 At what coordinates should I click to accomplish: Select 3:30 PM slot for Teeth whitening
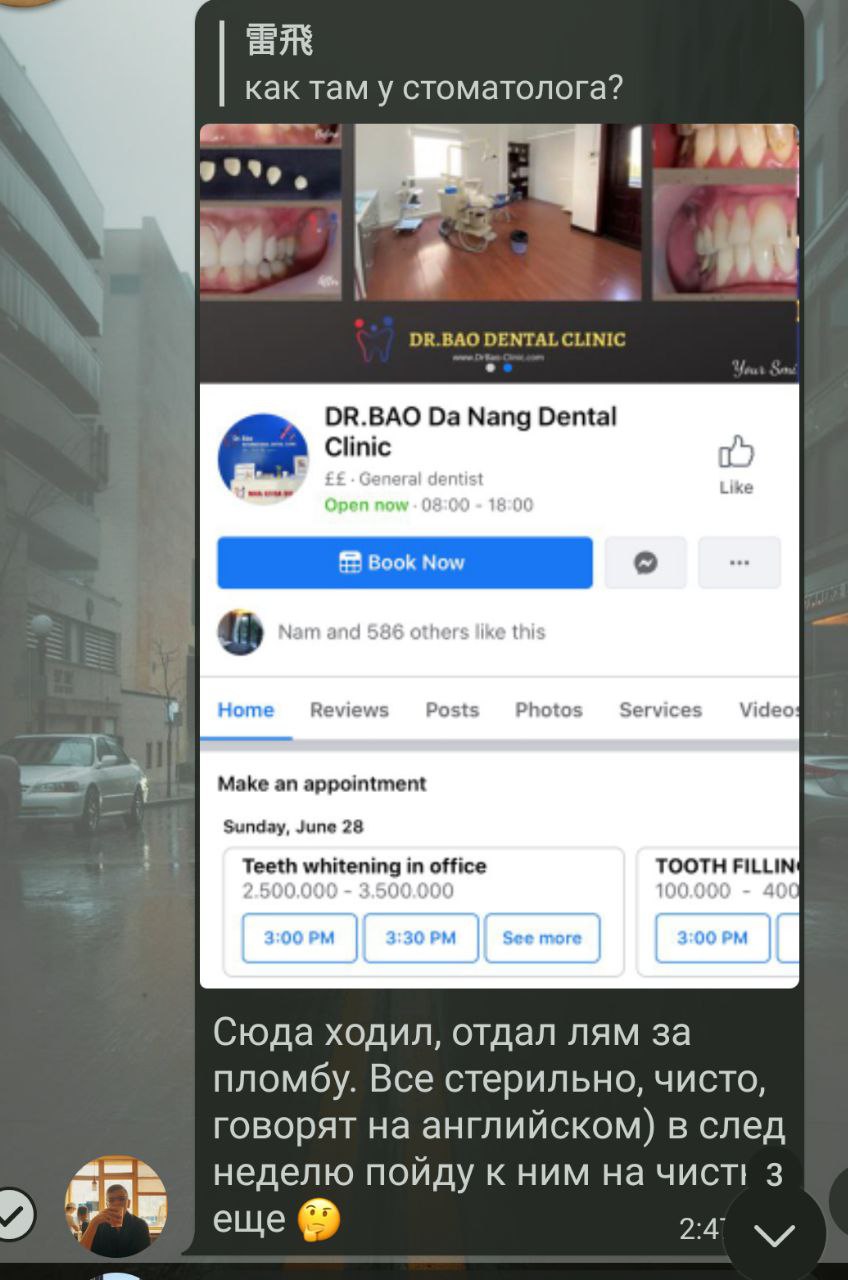coord(421,938)
